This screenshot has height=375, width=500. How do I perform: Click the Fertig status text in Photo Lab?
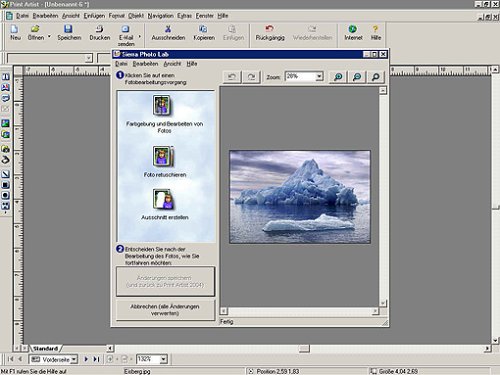coord(226,322)
